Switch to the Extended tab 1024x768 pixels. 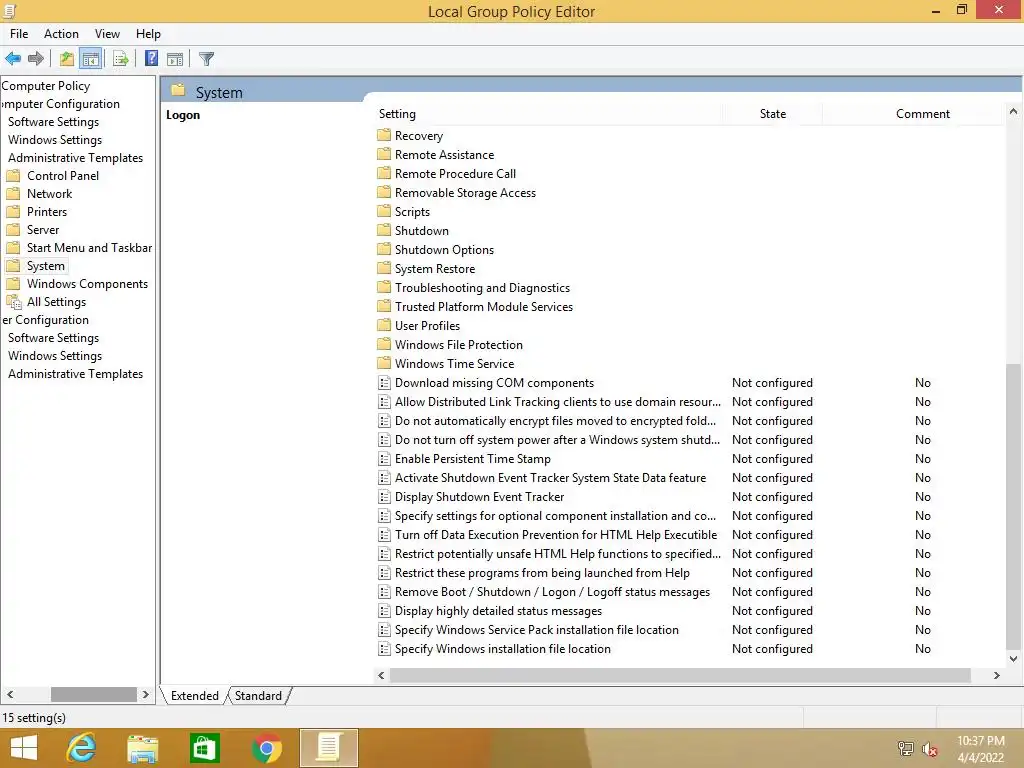coord(195,696)
